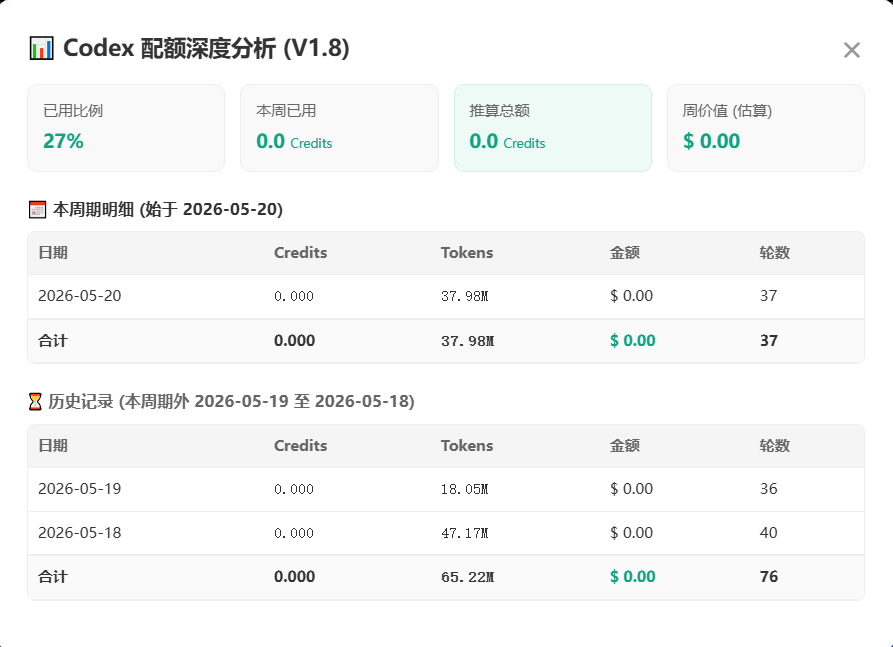This screenshot has width=893, height=647.
Task: Click the 47.17M tokens cell
Action: click(465, 533)
